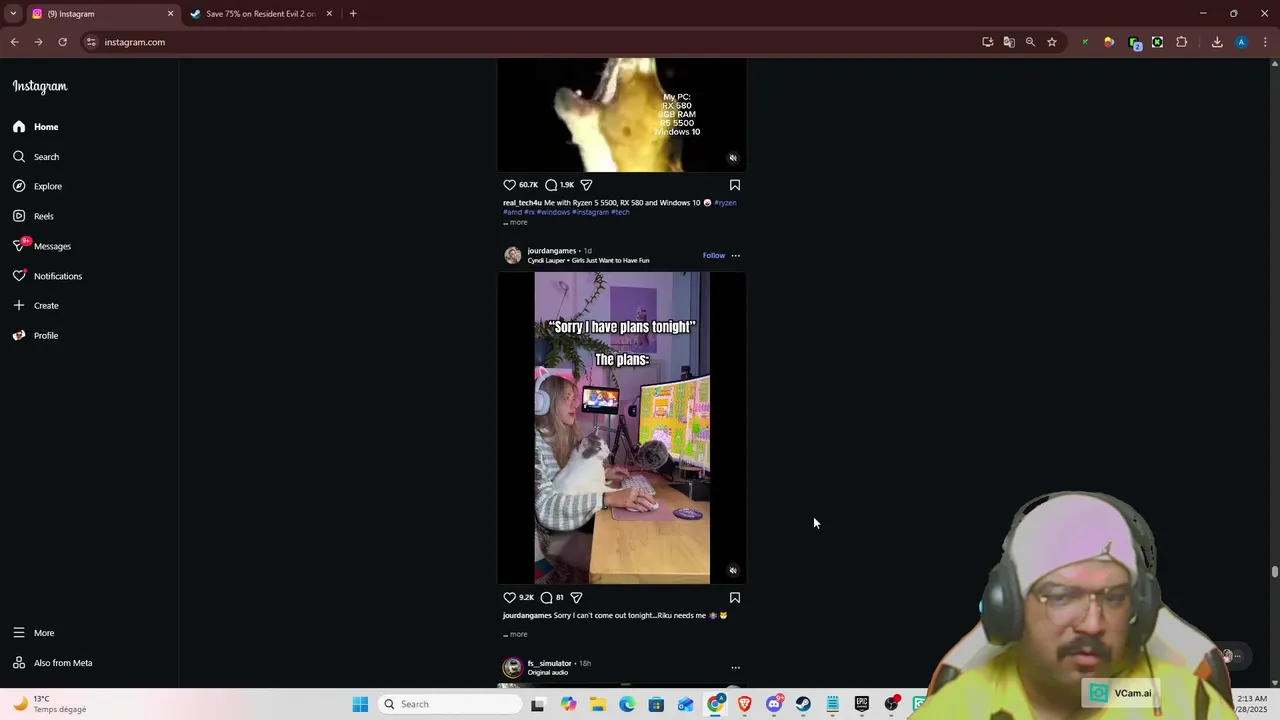Screen dimensions: 1280x720
Task: Open Discord from the taskbar
Action: click(x=774, y=704)
